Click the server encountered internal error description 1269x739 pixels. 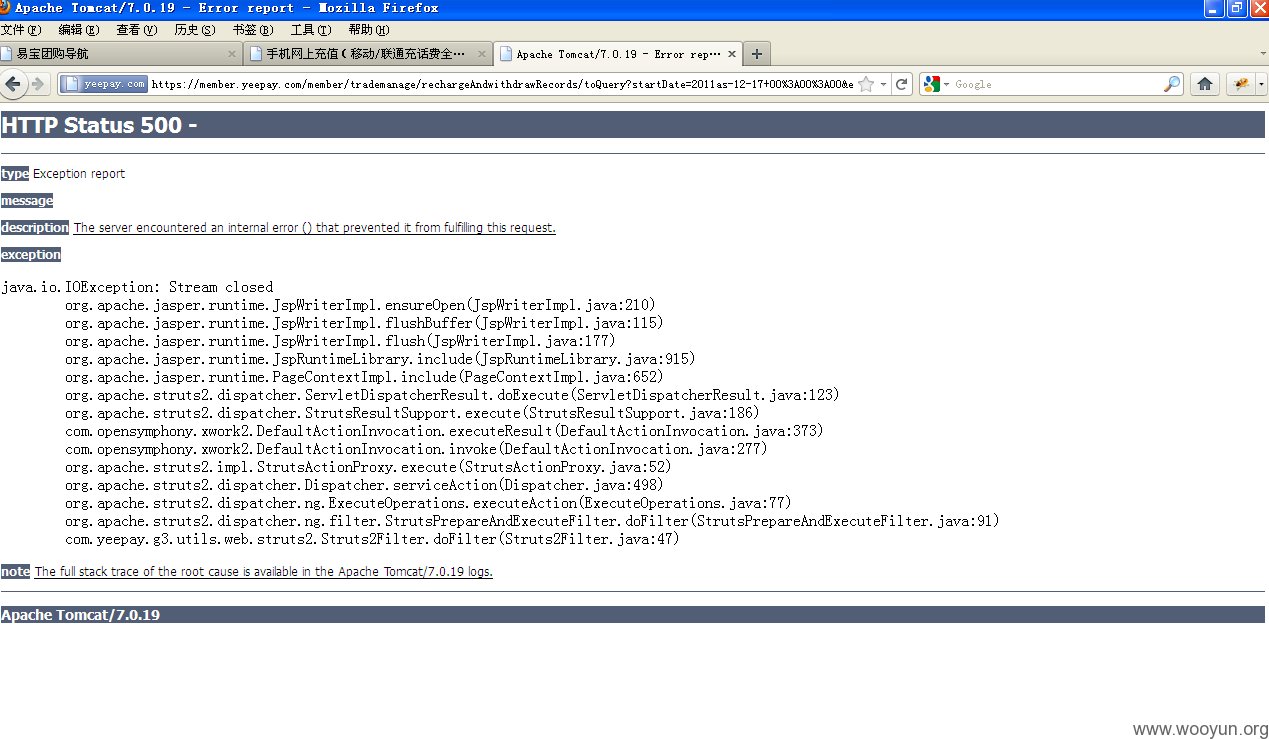(314, 228)
